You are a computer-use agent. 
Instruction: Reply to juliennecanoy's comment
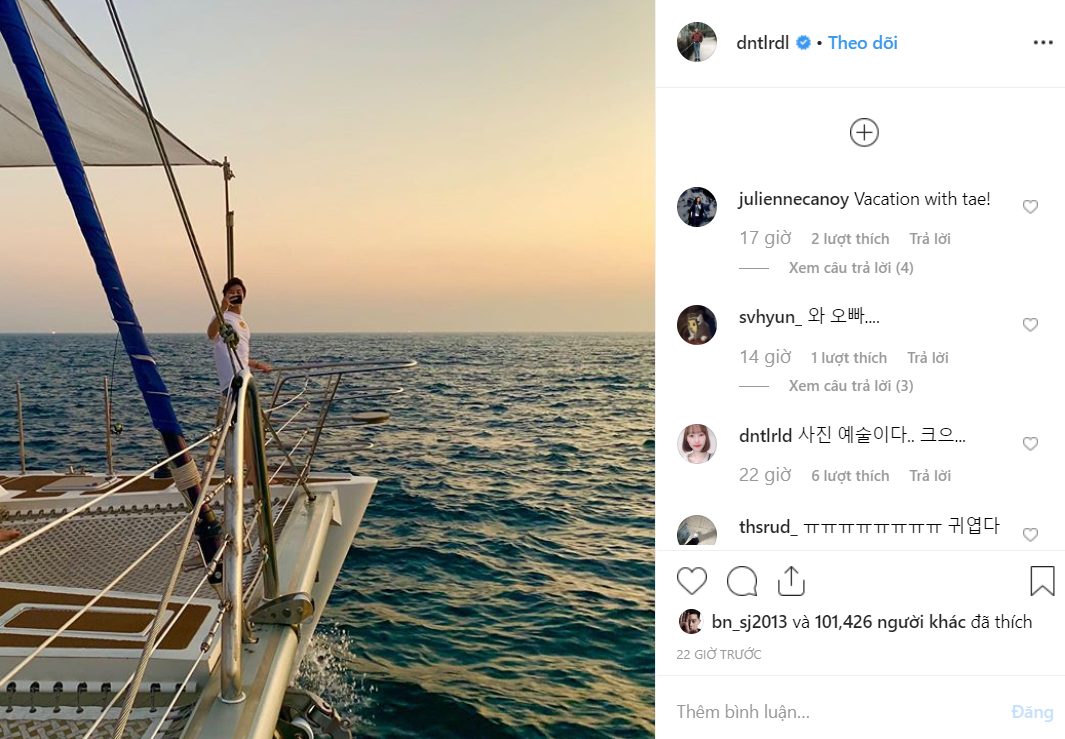930,239
